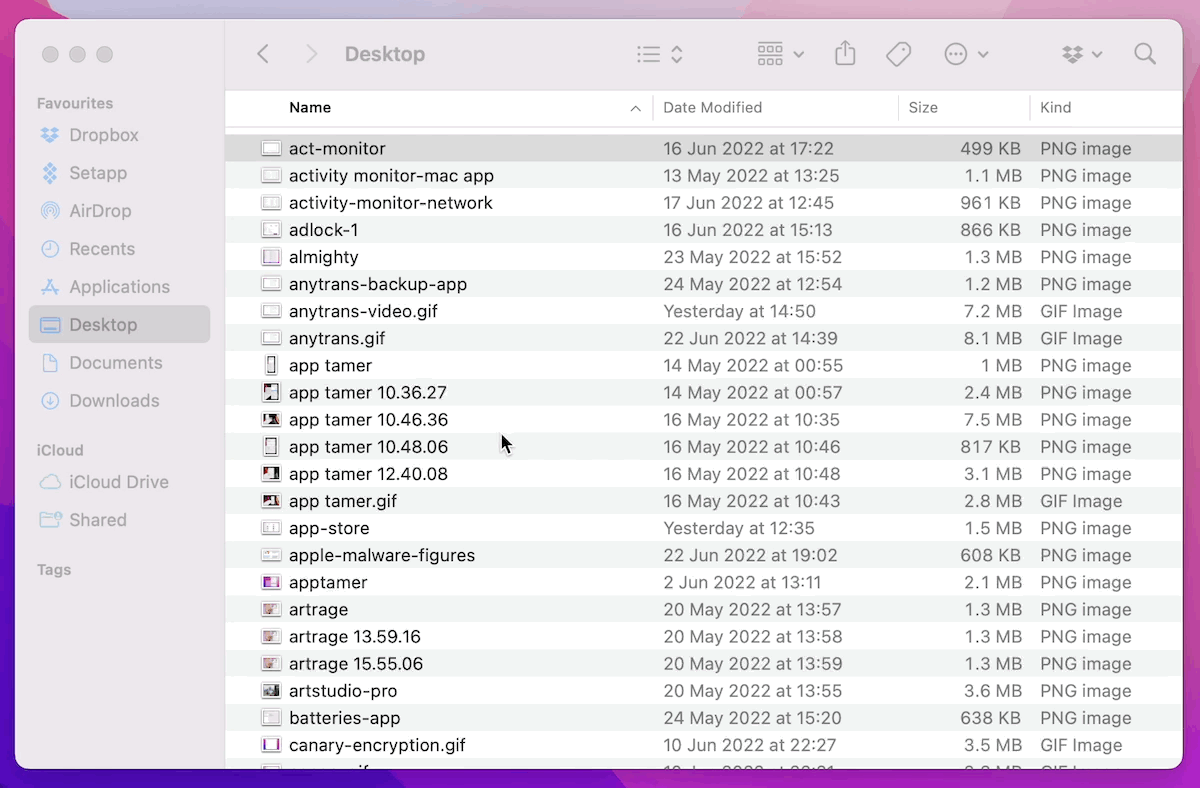
Task: Click the Yesterday at 12:35 date
Action: coord(739,528)
